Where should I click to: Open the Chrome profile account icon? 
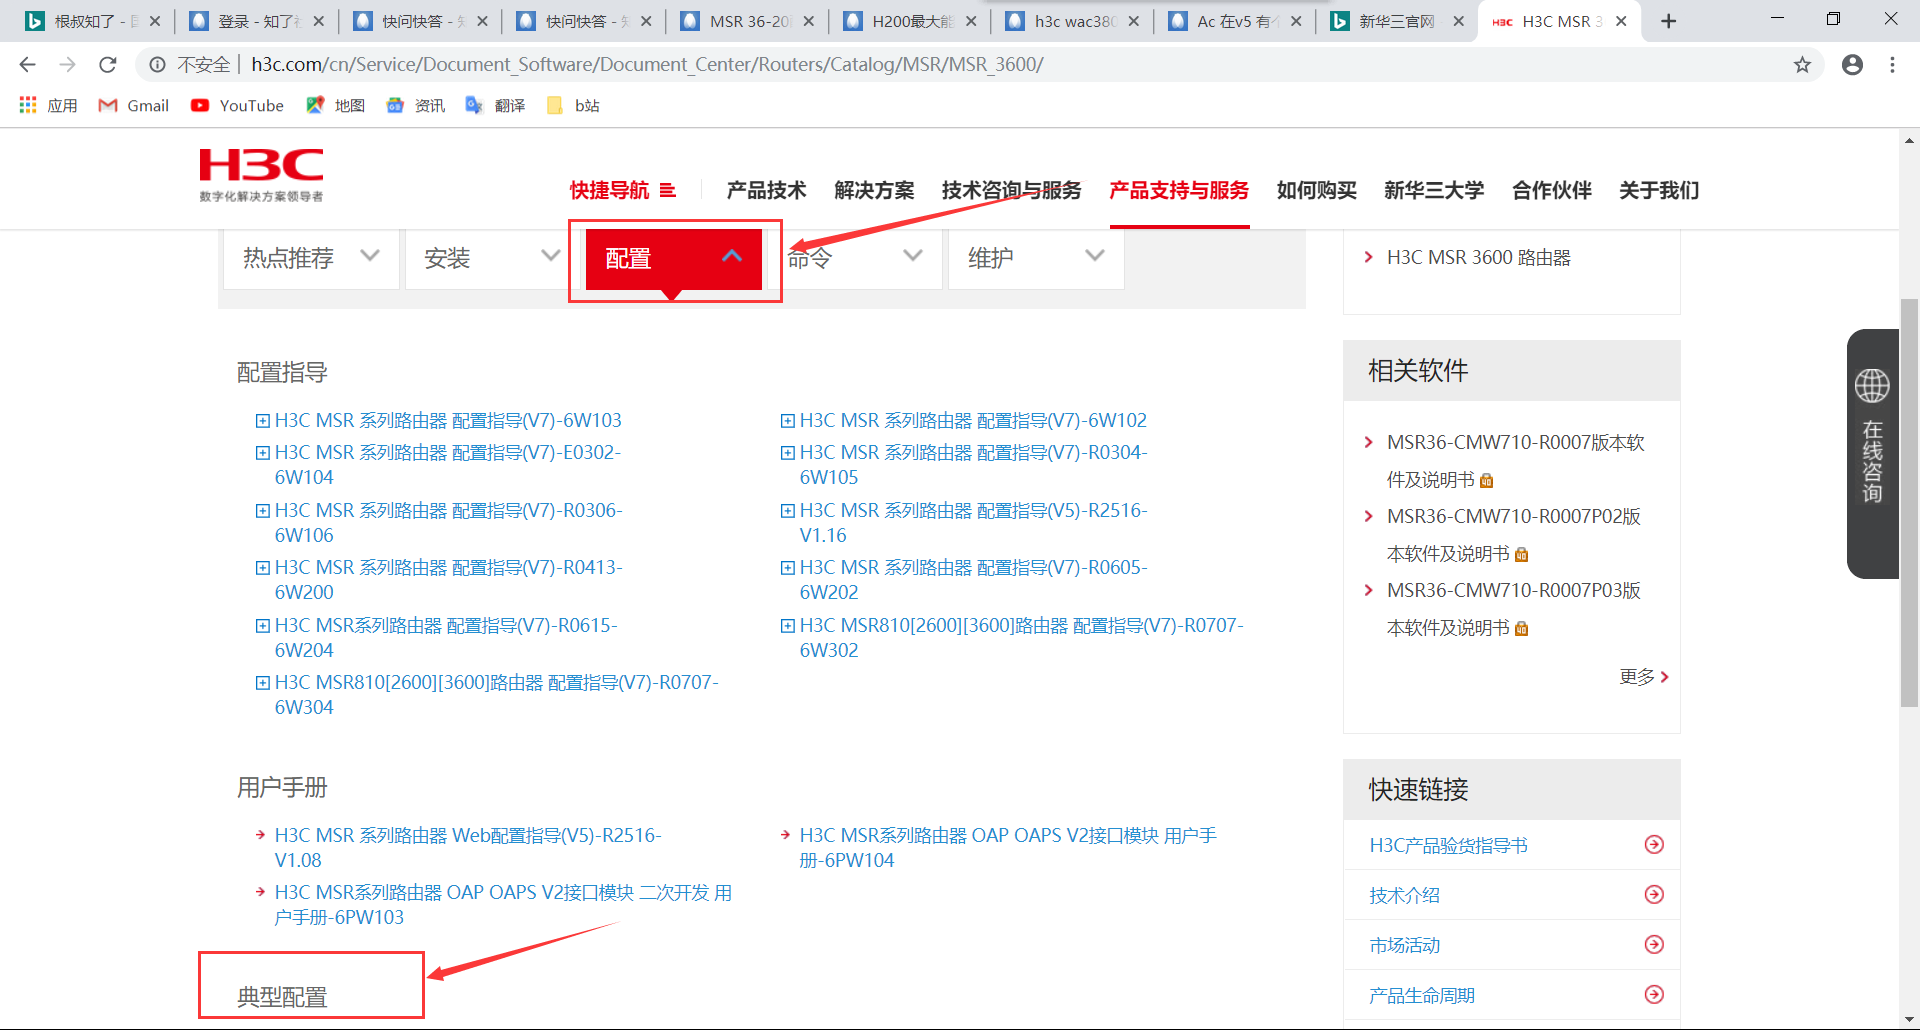click(x=1852, y=65)
